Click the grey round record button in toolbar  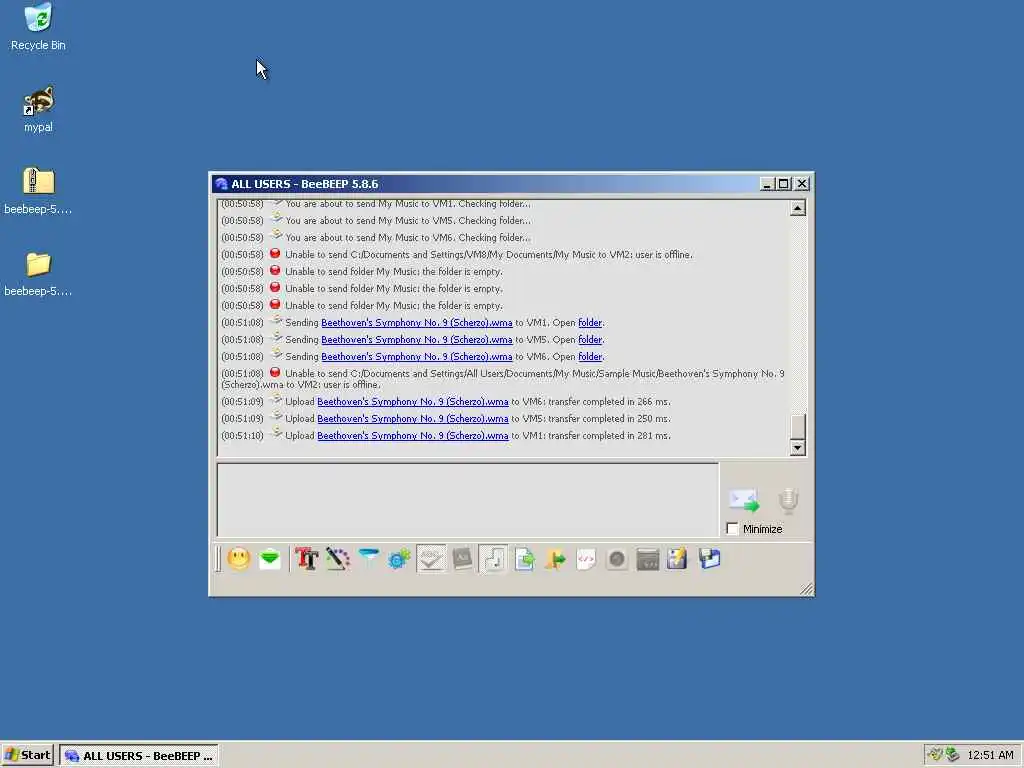(x=616, y=559)
